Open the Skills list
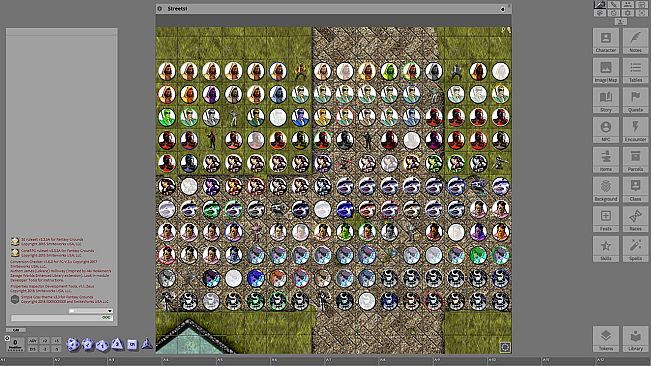 [x=606, y=249]
